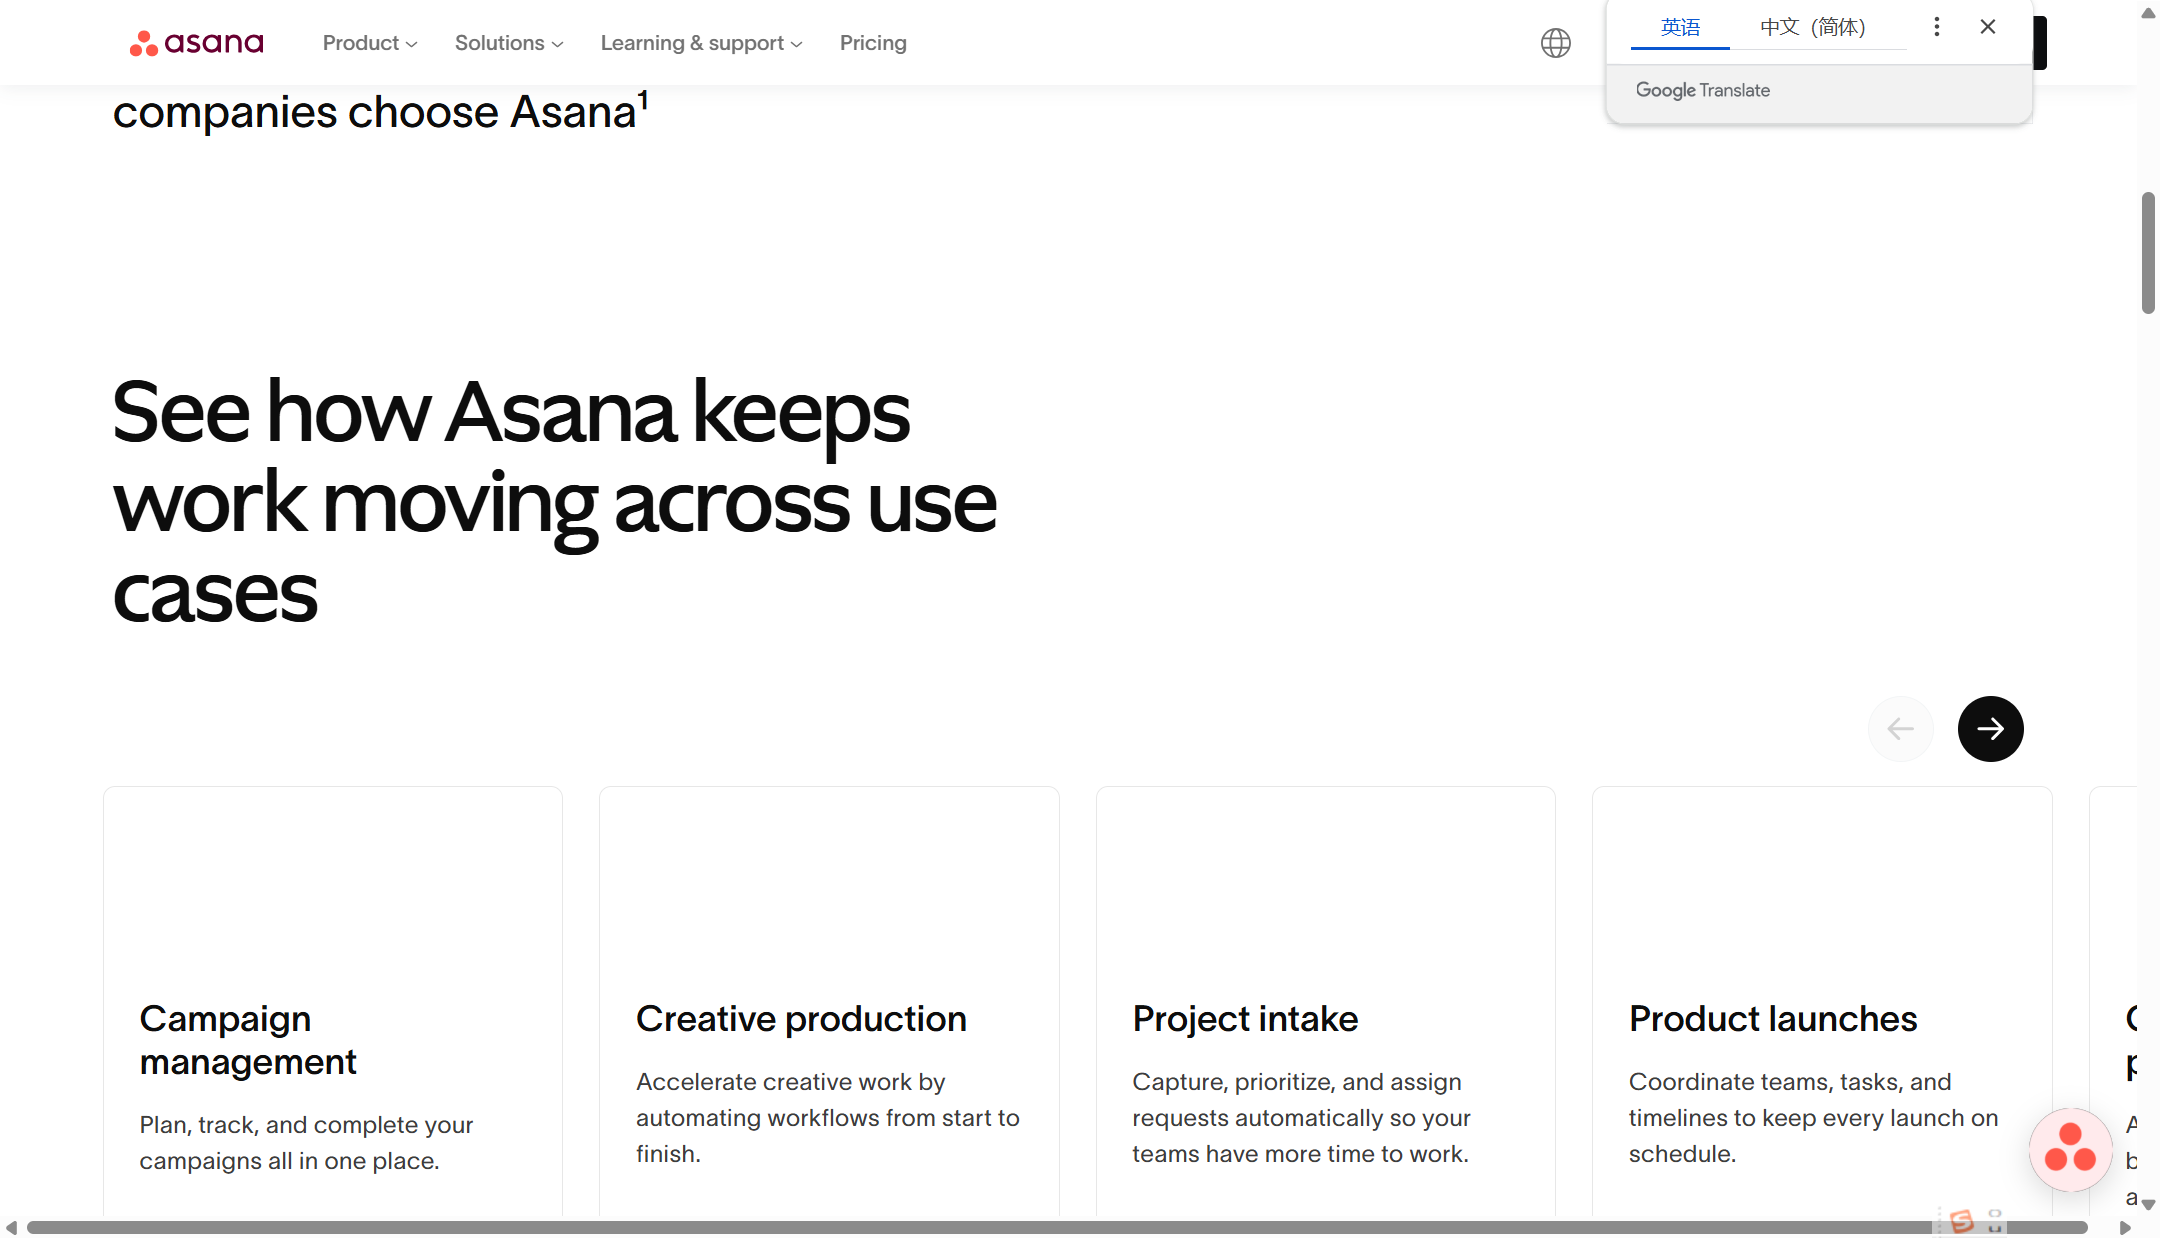Click the previous carousel arrow button
This screenshot has width=2160, height=1238.
pyautogui.click(x=1900, y=729)
